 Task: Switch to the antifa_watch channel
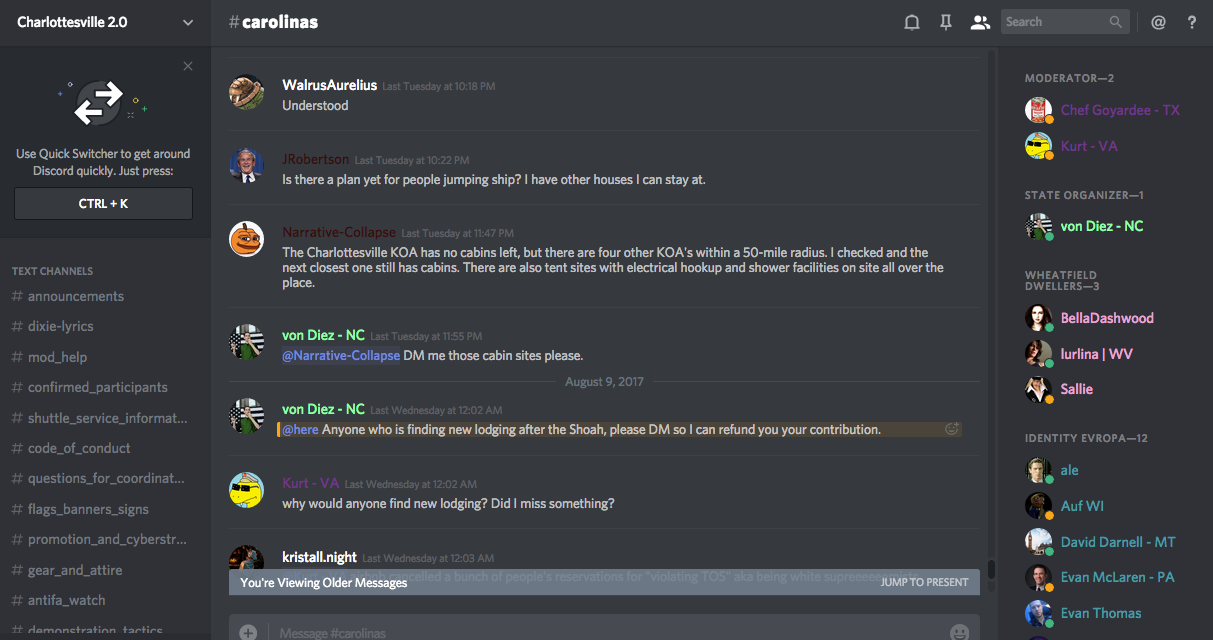tap(66, 600)
